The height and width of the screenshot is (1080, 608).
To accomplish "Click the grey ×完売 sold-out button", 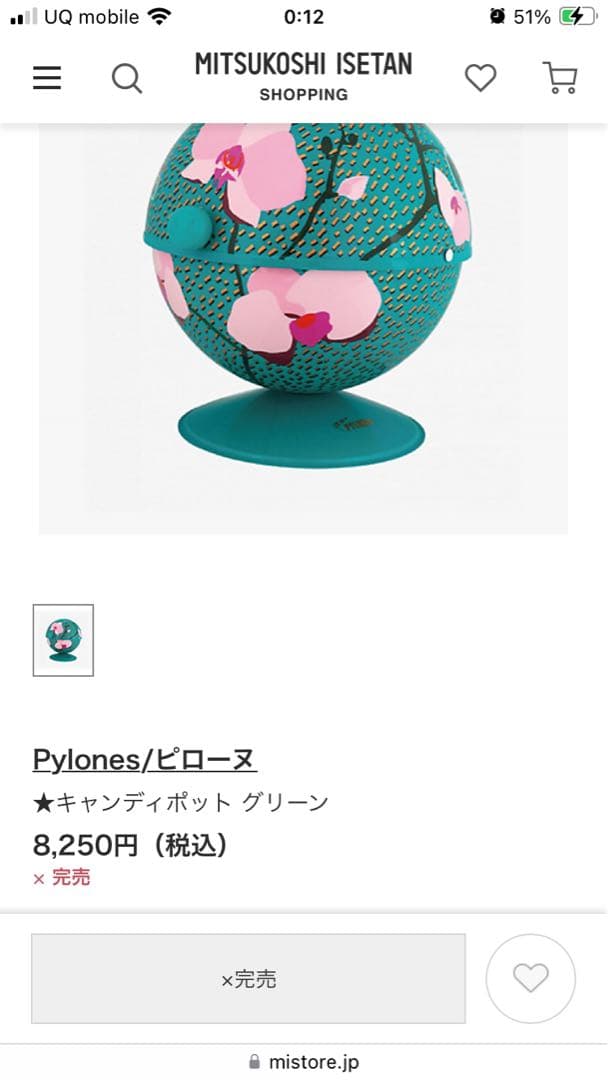I will pos(249,979).
